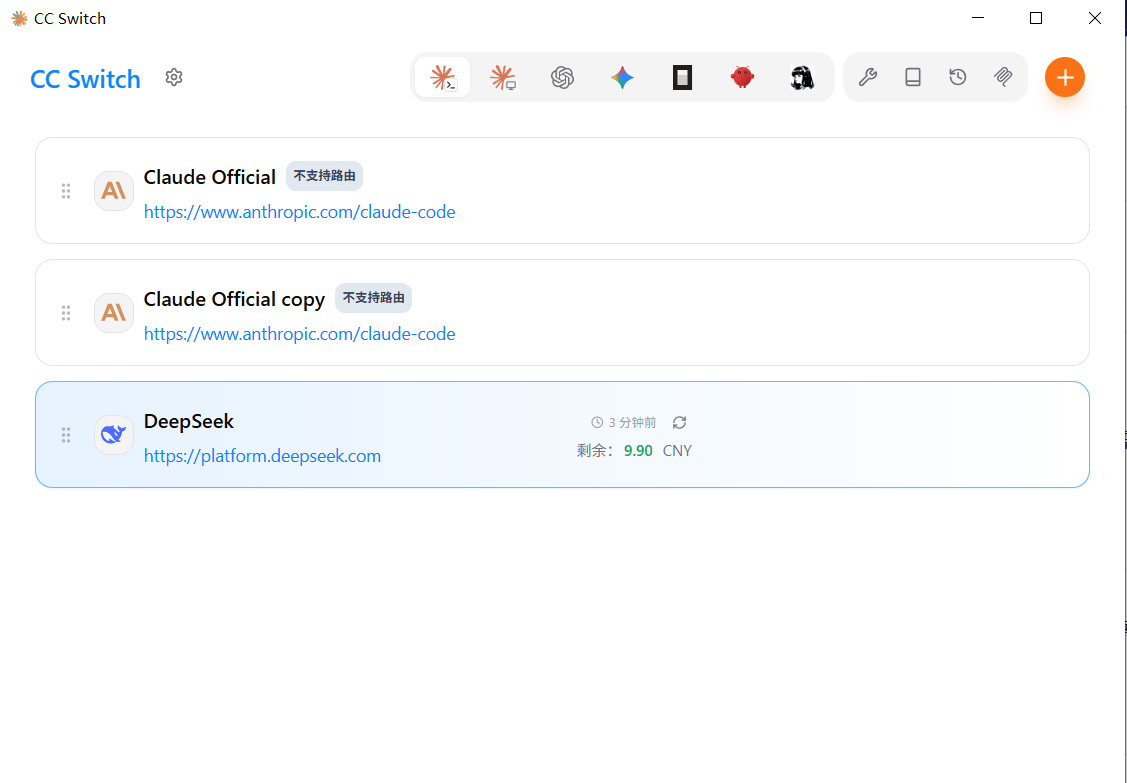
Task: Select the DeepSeek provider name
Action: click(189, 421)
